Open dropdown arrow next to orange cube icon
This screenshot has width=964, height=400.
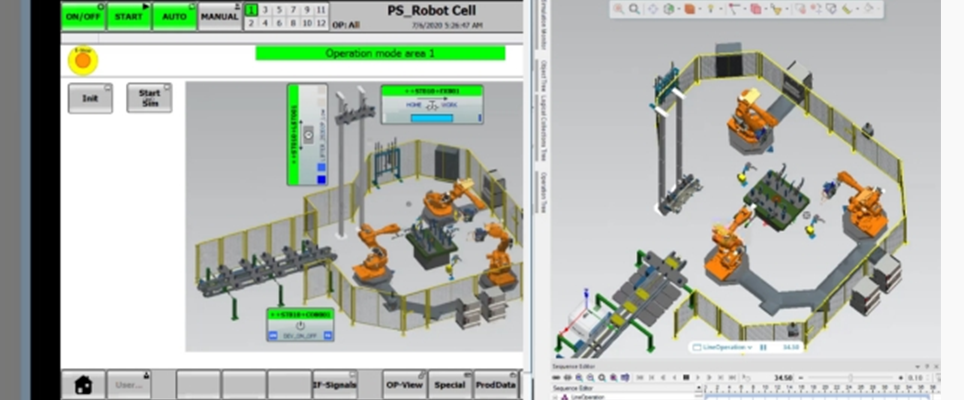699,9
